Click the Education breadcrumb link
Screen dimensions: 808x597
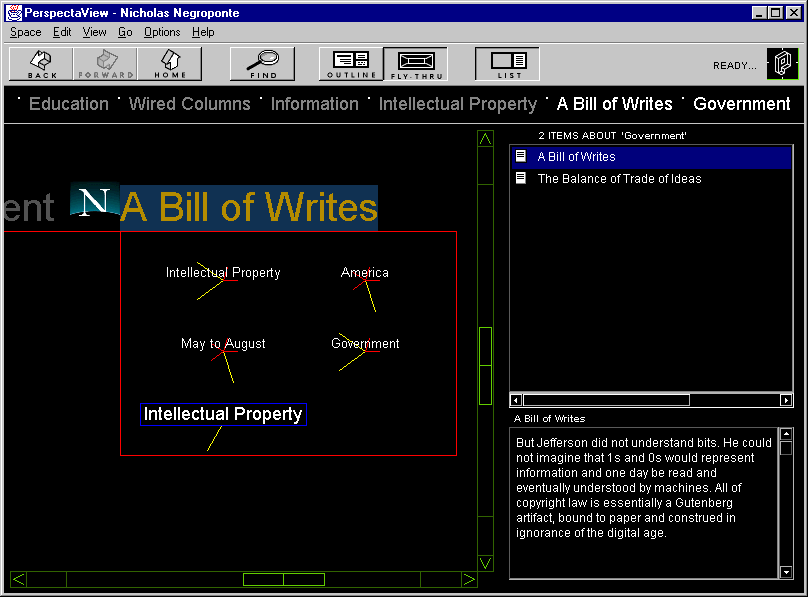click(68, 104)
